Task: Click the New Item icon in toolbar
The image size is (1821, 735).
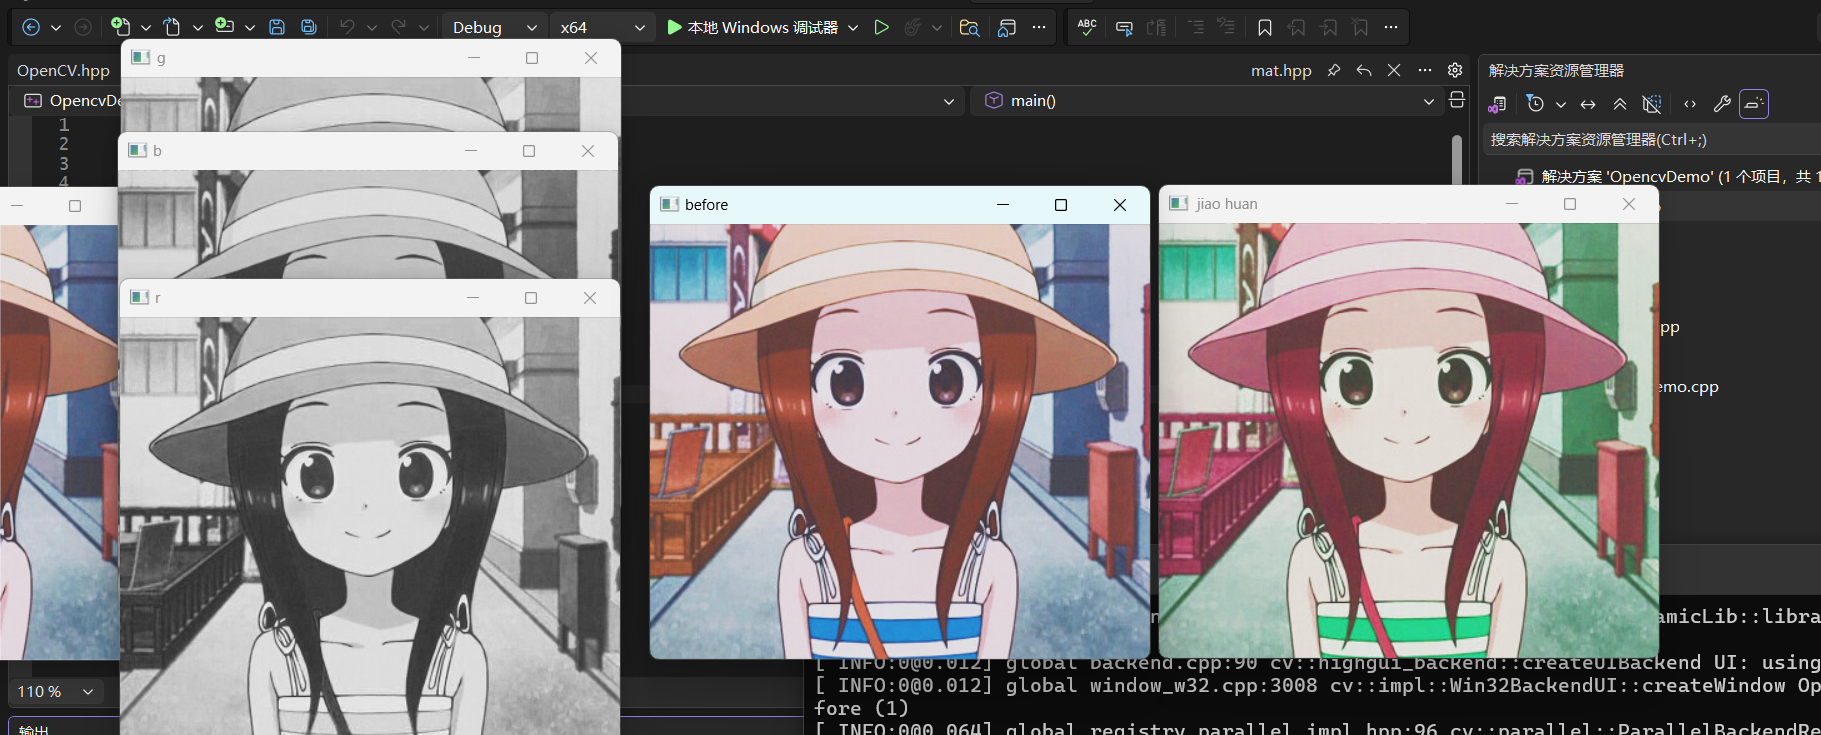Action: click(120, 27)
